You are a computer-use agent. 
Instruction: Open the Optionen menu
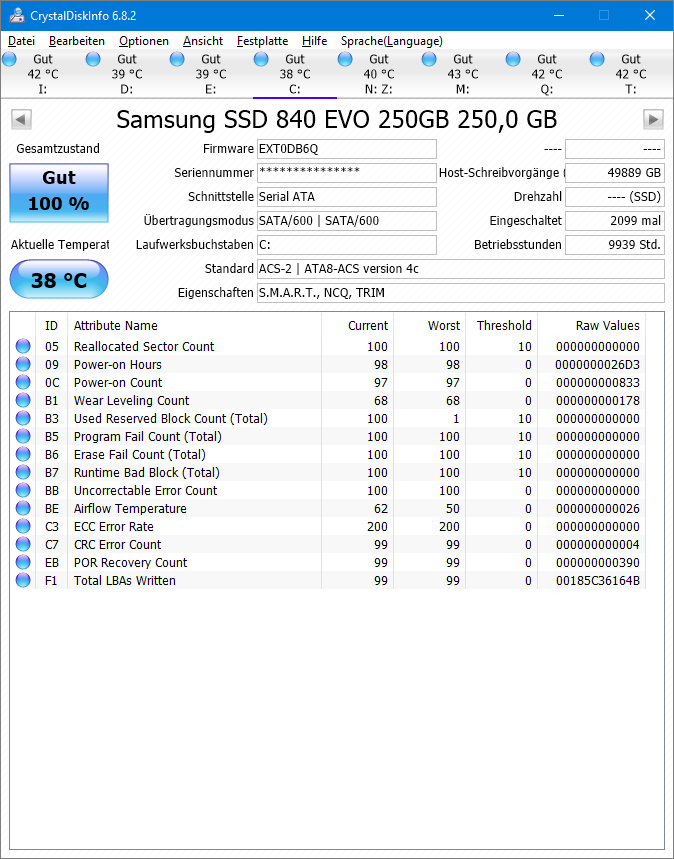click(x=144, y=41)
